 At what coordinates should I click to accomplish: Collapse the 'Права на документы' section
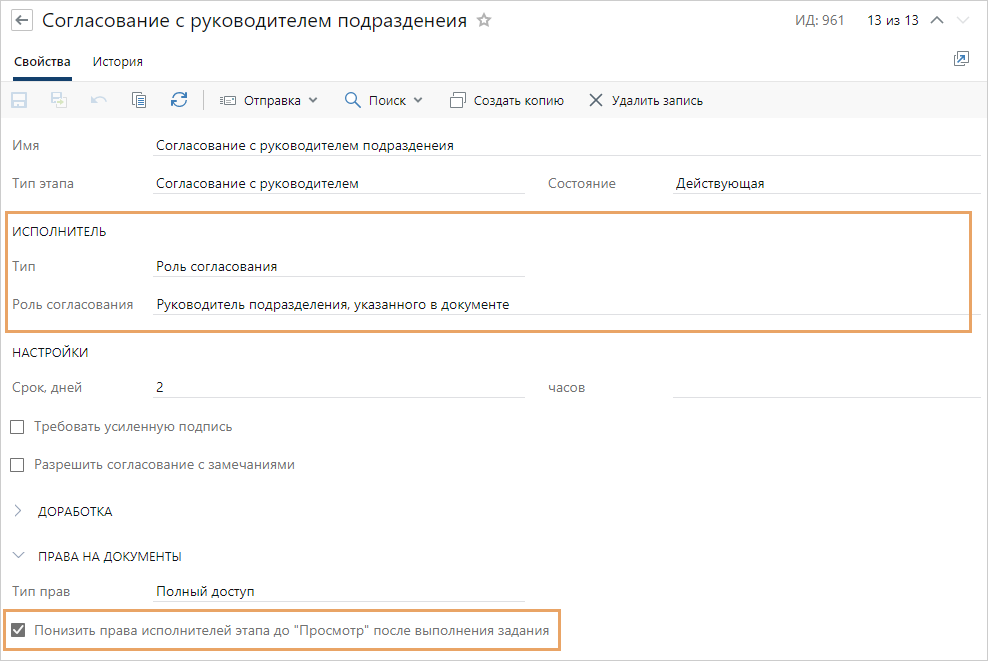coord(18,556)
